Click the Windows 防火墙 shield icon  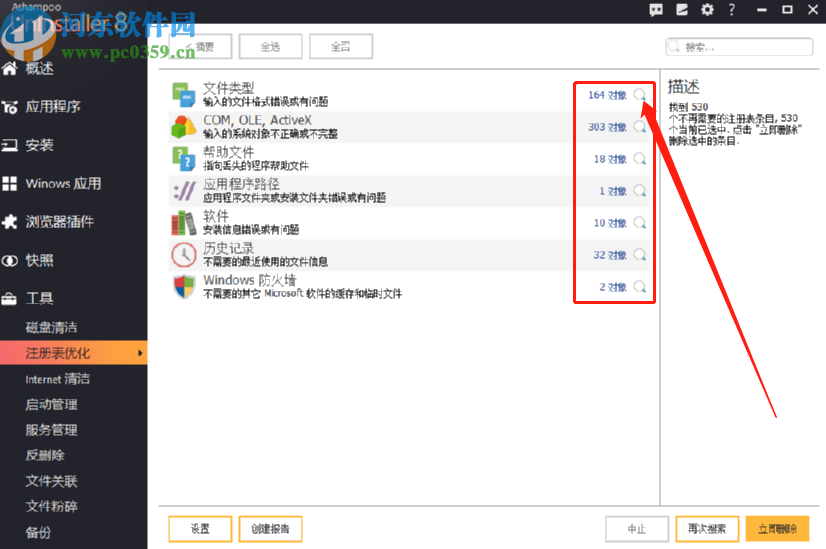tap(184, 287)
